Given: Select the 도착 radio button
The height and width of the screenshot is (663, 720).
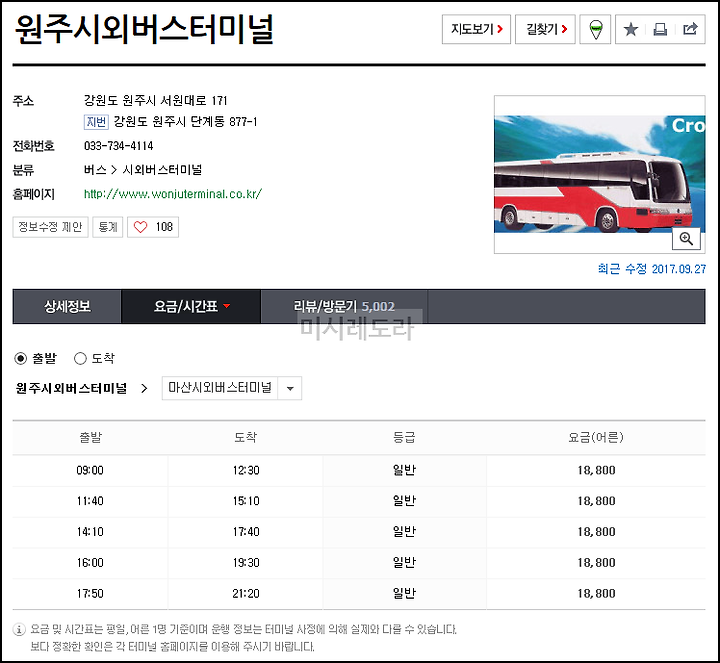Looking at the screenshot, I should coord(80,358).
